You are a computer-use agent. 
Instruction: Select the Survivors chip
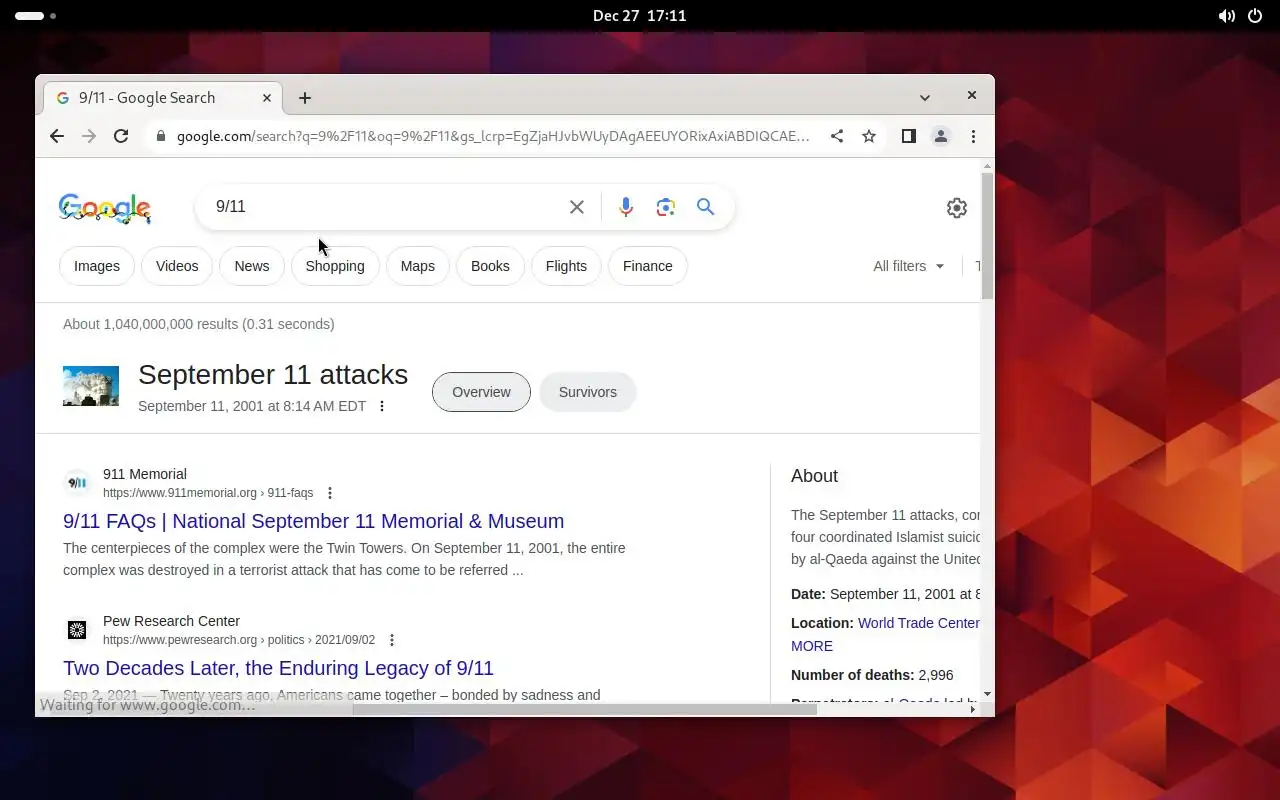tap(588, 392)
